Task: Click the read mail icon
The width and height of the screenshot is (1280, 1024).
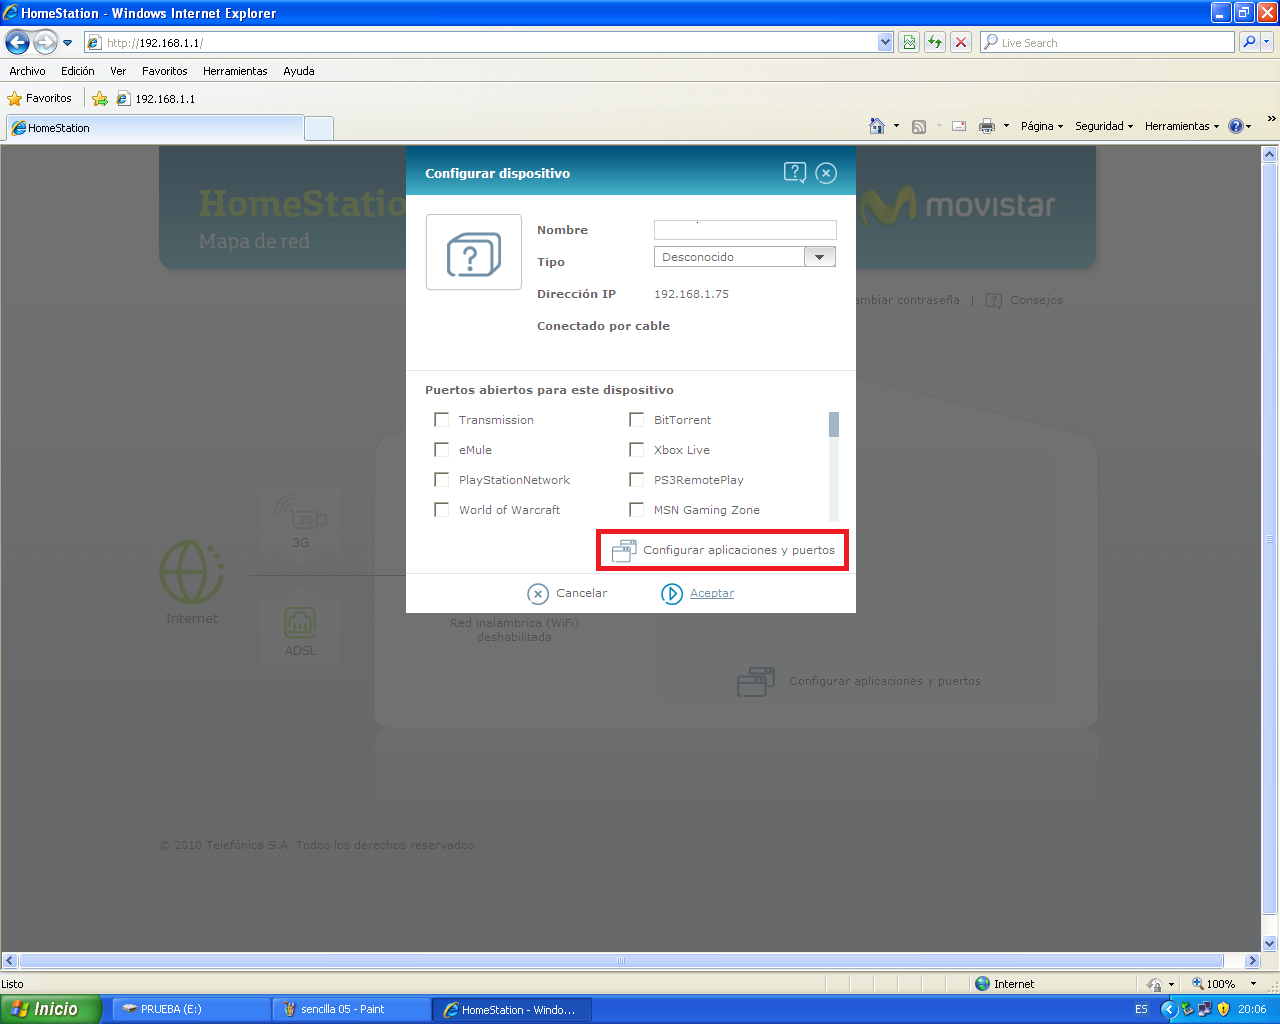Action: point(959,126)
